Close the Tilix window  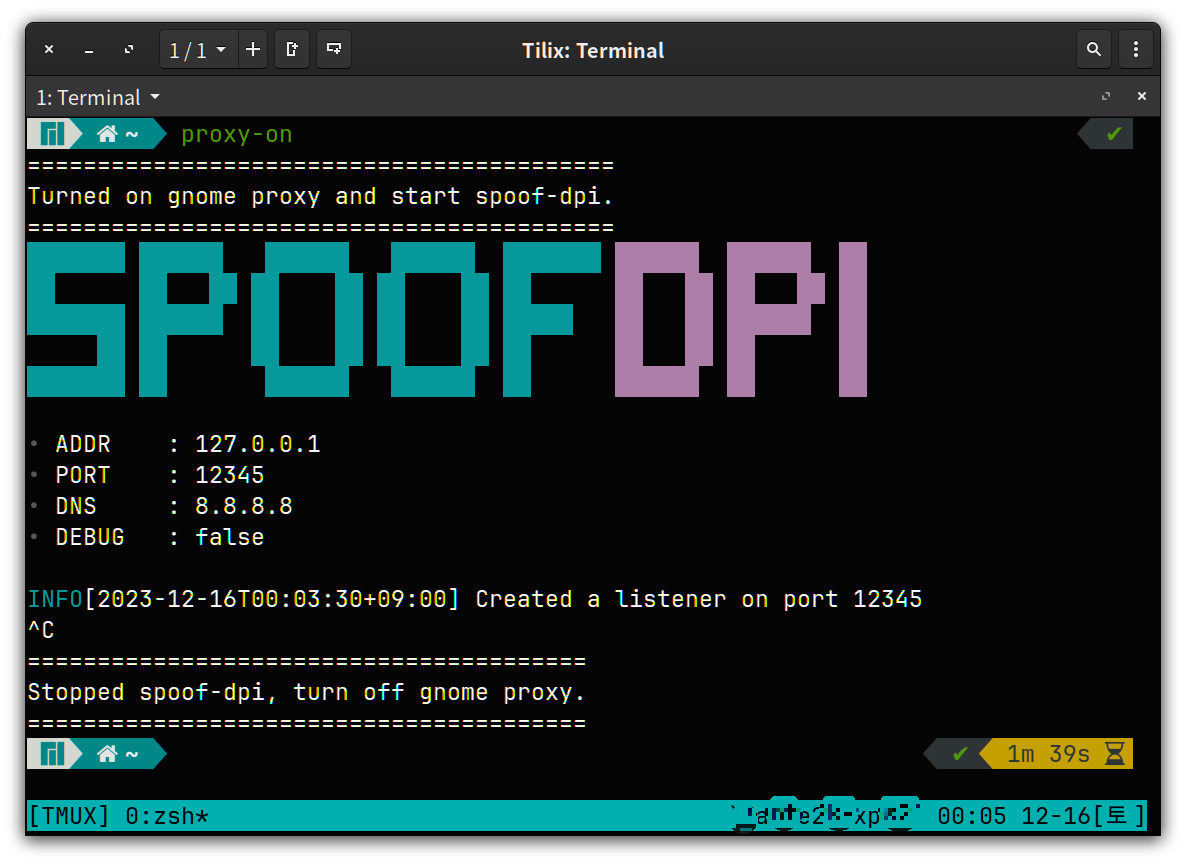click(49, 50)
